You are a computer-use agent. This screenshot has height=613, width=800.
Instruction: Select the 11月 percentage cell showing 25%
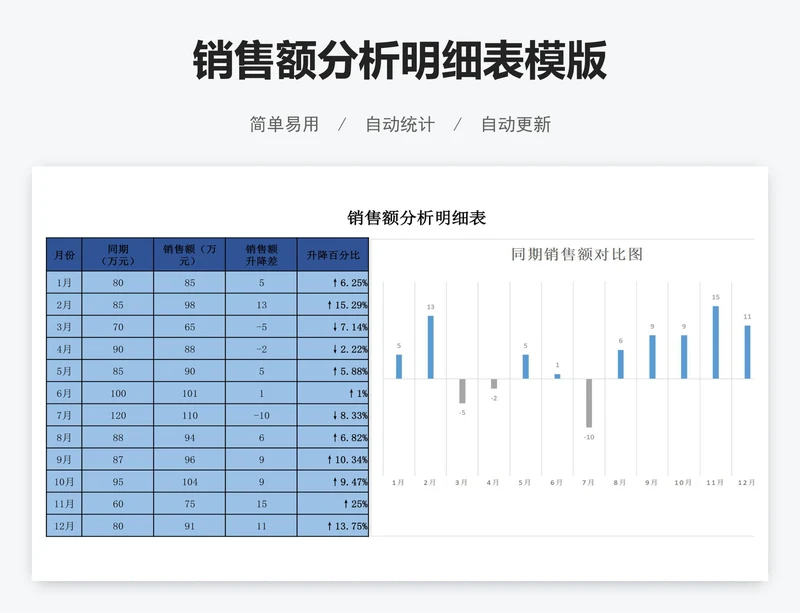tap(333, 504)
